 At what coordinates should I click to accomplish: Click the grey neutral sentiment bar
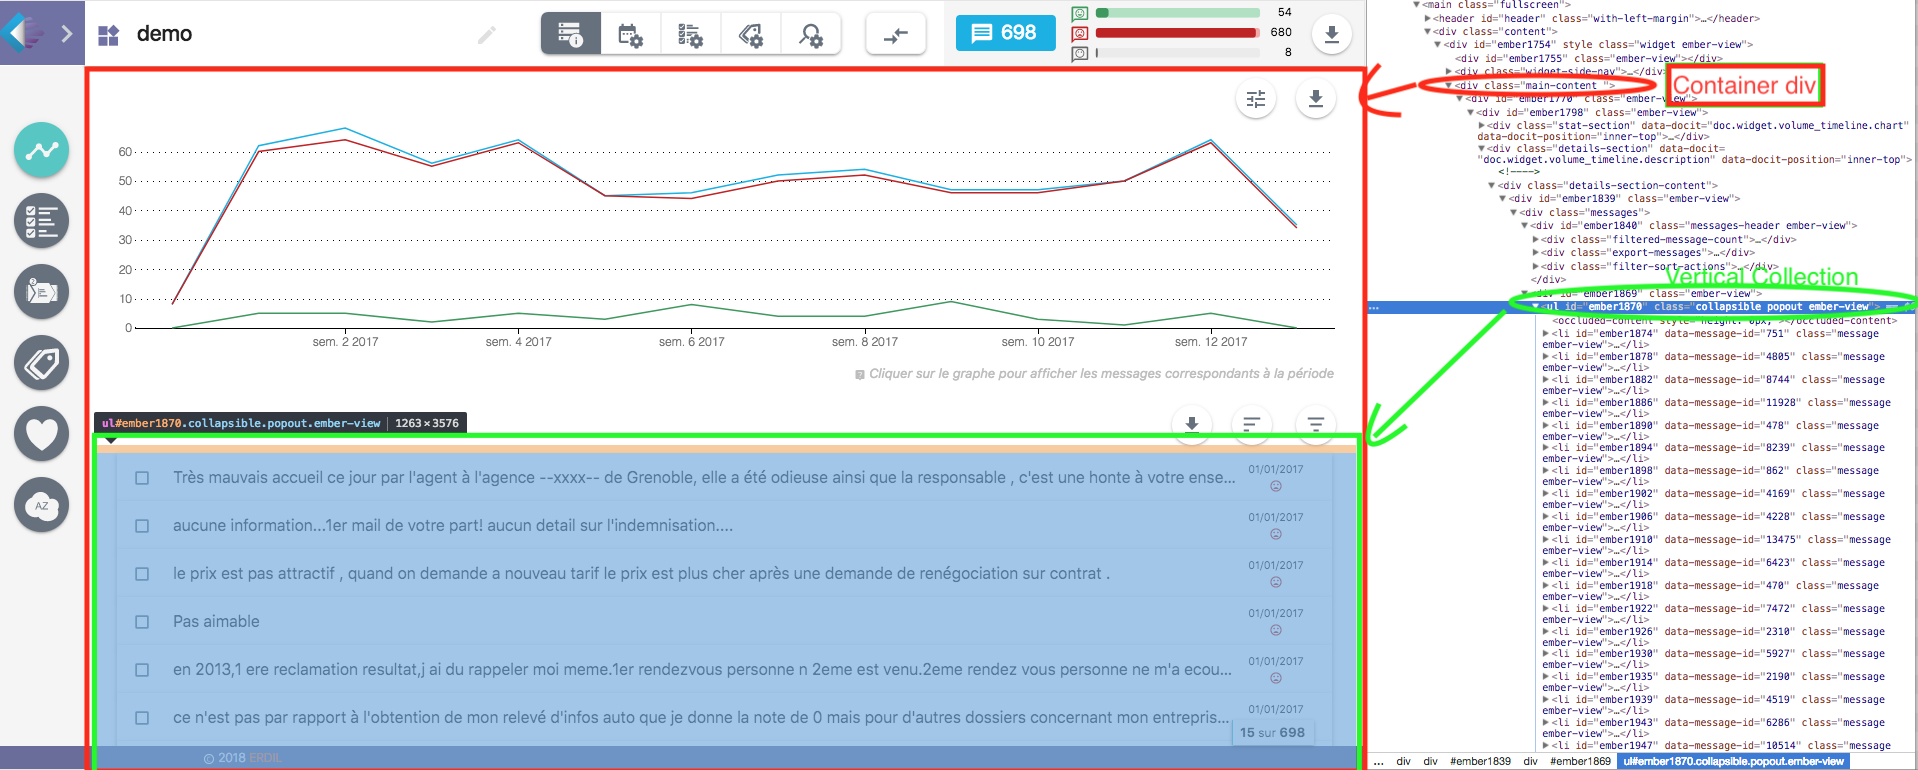click(x=1178, y=53)
